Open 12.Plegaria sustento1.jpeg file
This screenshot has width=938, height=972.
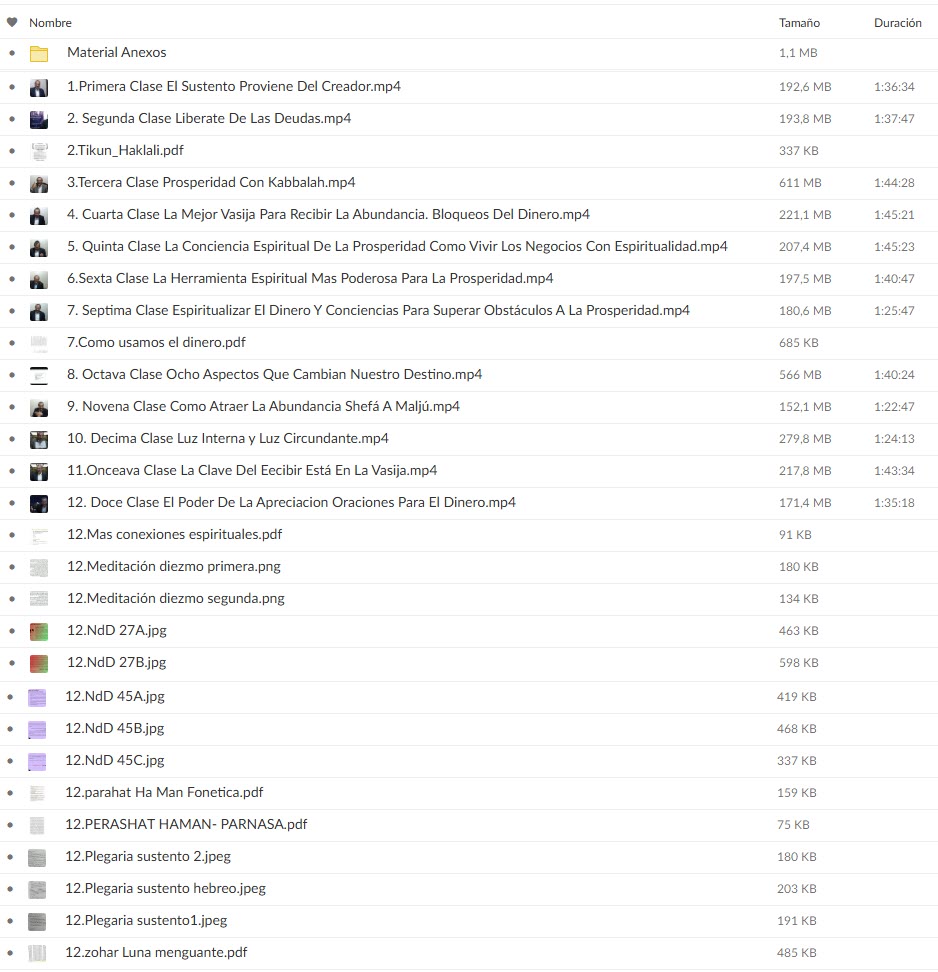click(146, 921)
